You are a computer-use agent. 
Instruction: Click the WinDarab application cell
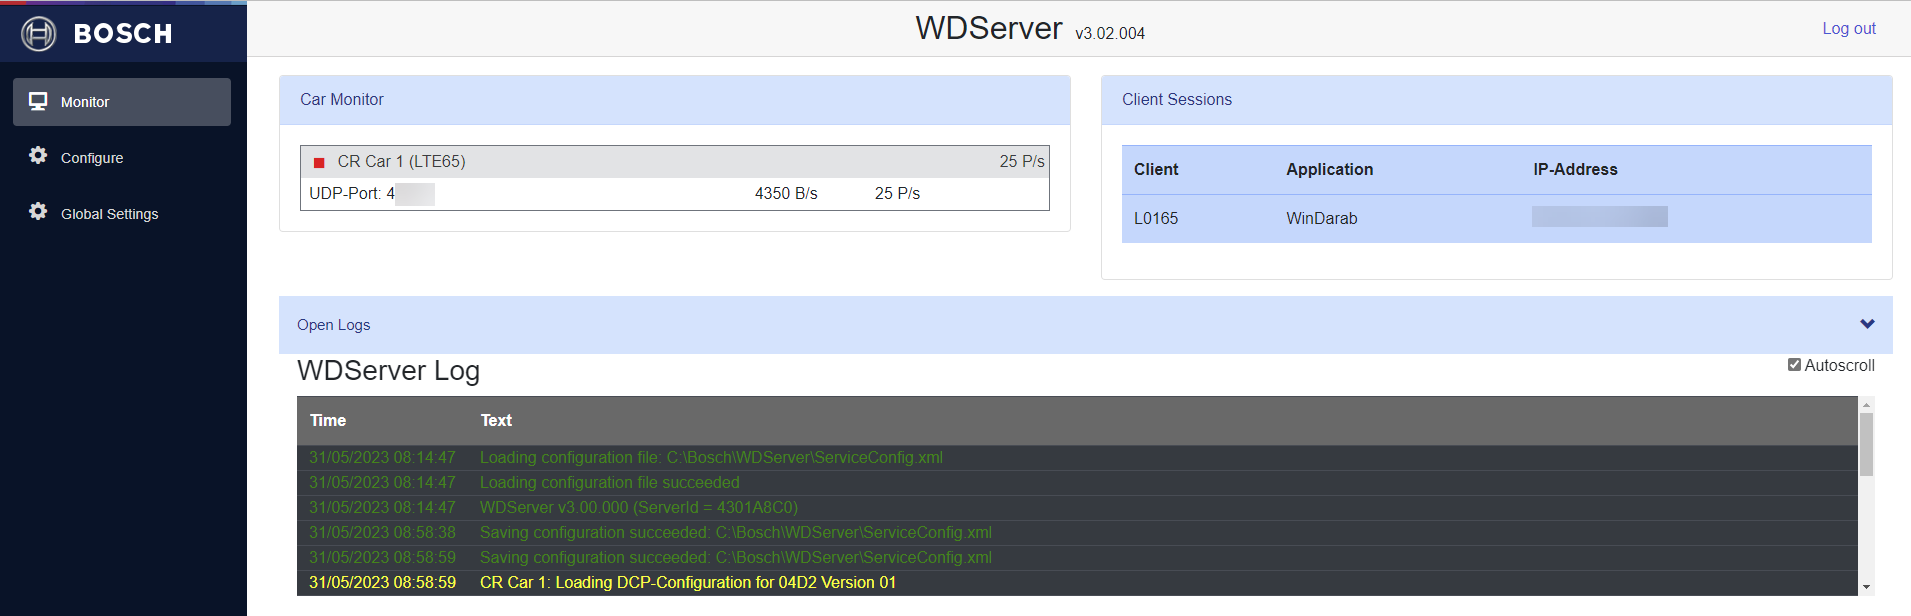tap(1322, 218)
